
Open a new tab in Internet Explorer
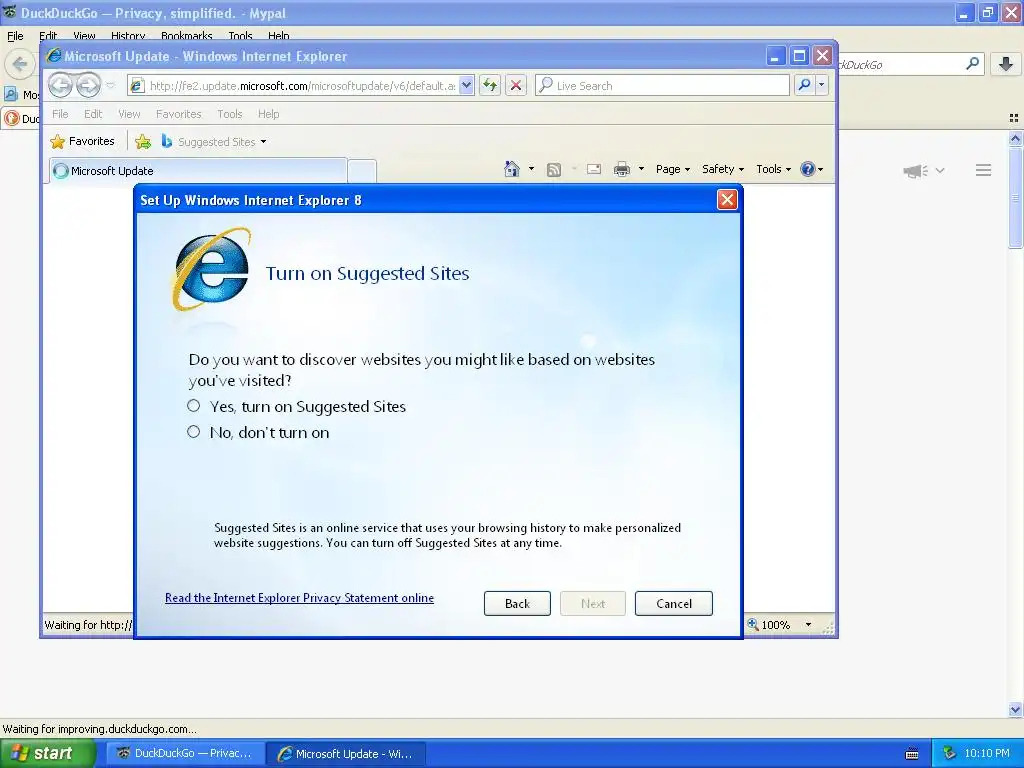click(362, 171)
